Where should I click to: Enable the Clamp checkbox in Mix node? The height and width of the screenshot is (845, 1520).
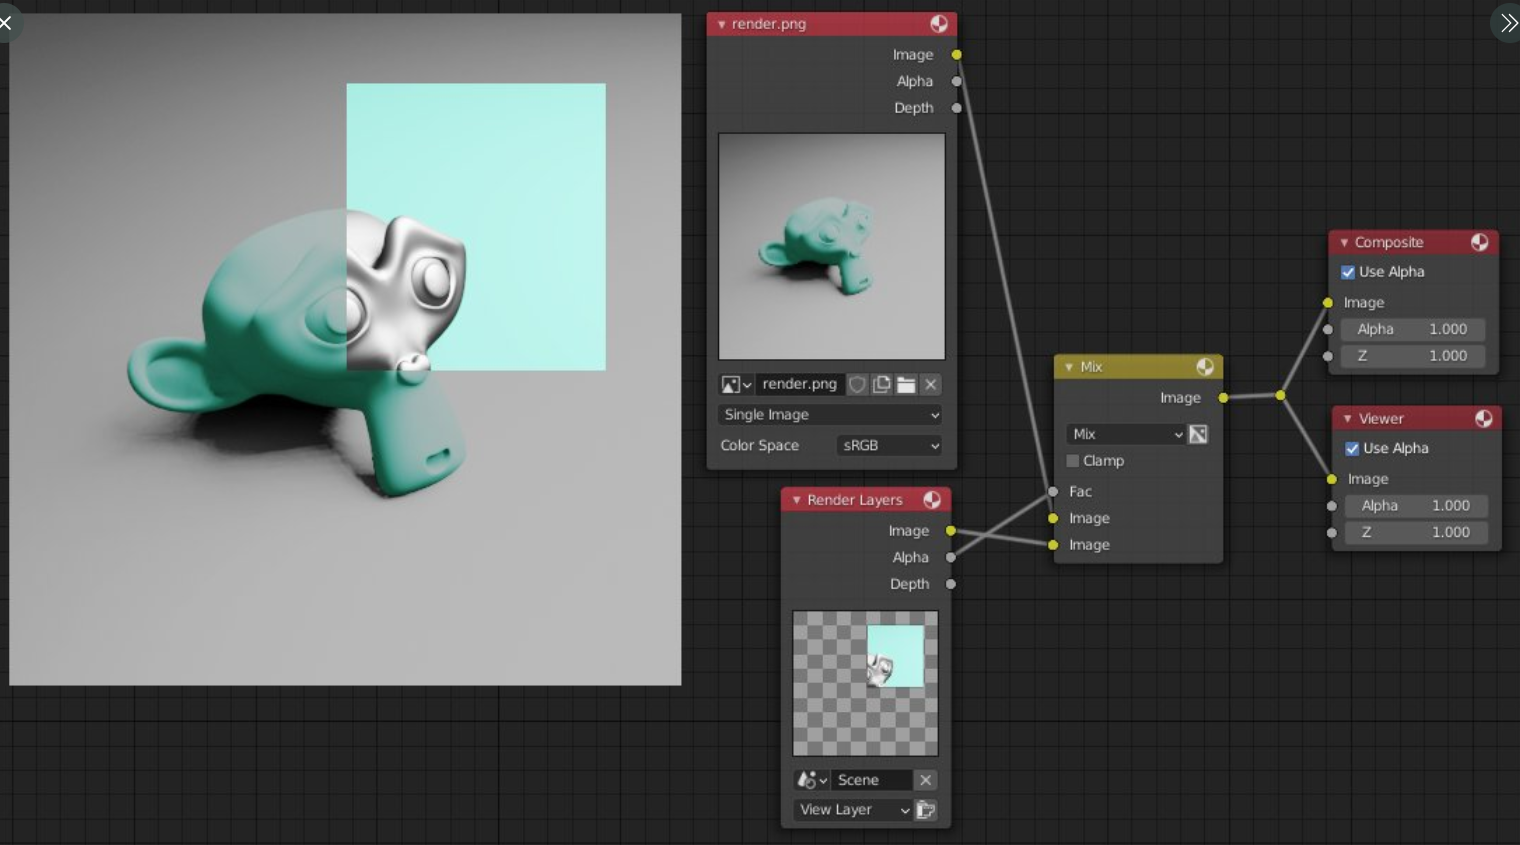pos(1073,461)
